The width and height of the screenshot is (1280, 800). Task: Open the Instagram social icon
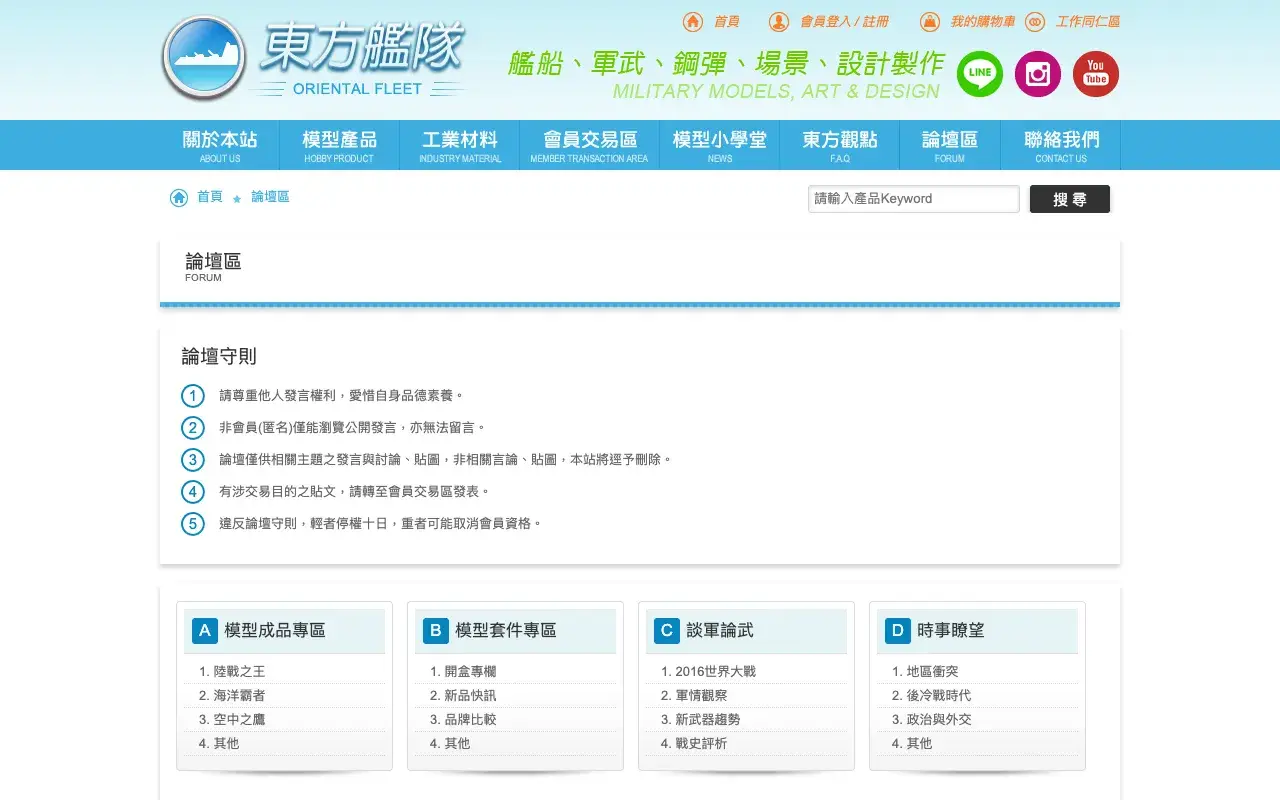(x=1038, y=74)
